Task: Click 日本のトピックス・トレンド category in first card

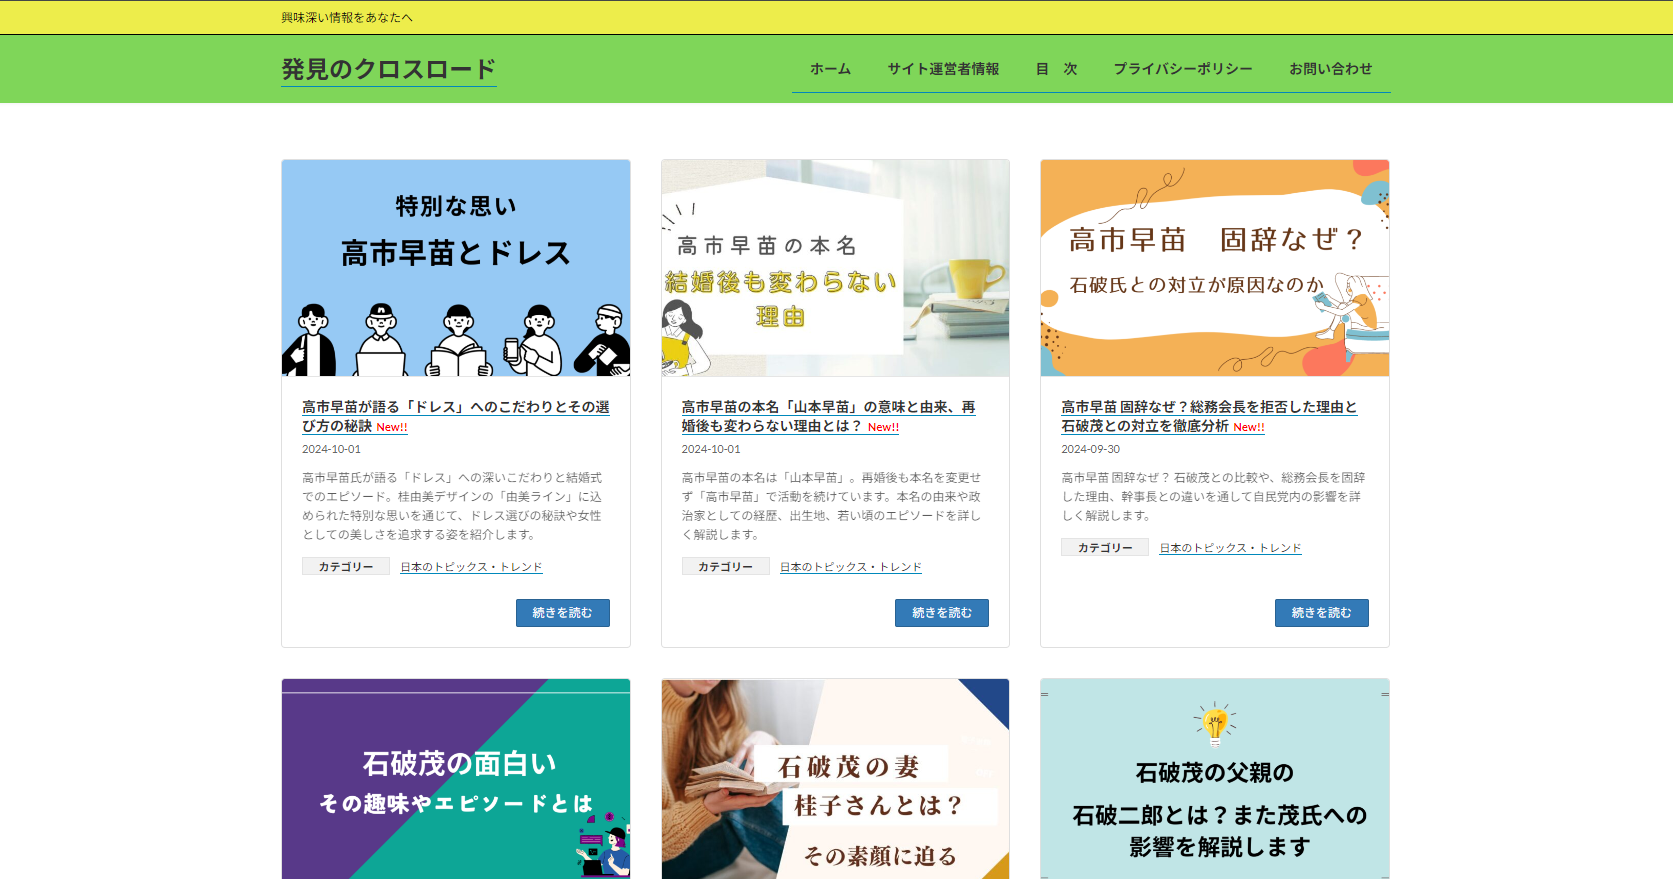Action: 471,567
